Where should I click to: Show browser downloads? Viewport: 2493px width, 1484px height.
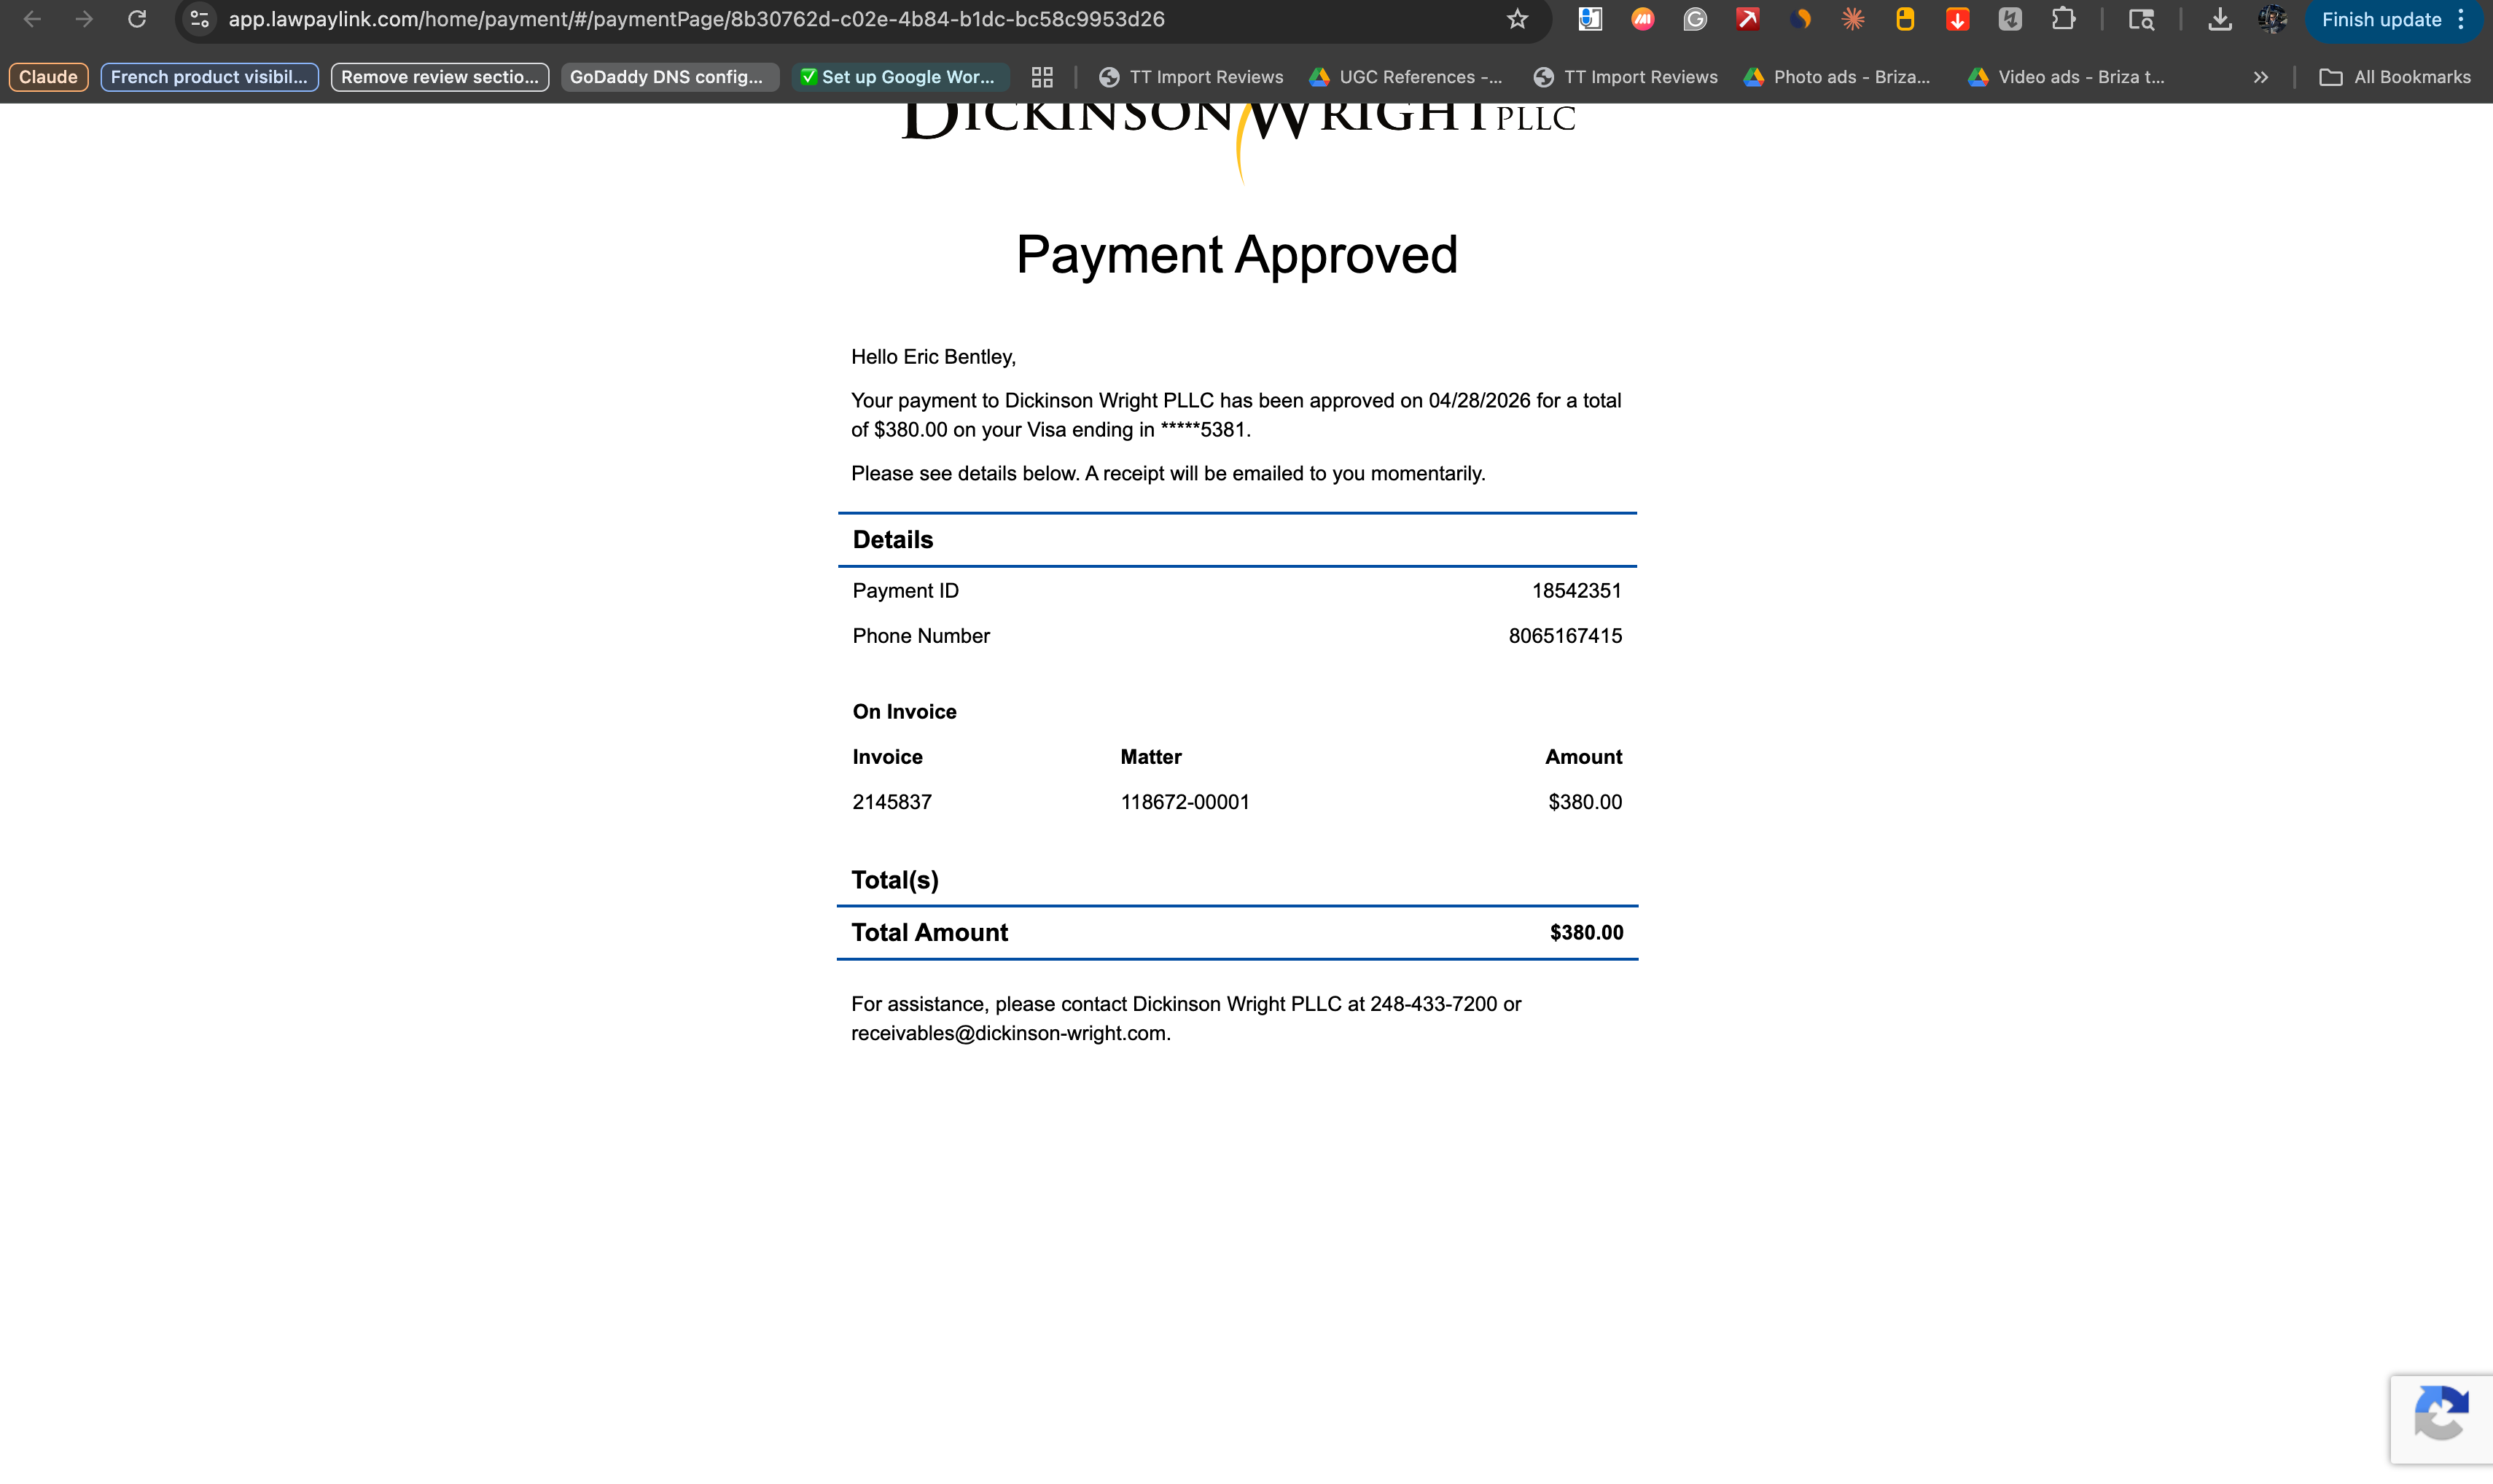[x=2220, y=19]
